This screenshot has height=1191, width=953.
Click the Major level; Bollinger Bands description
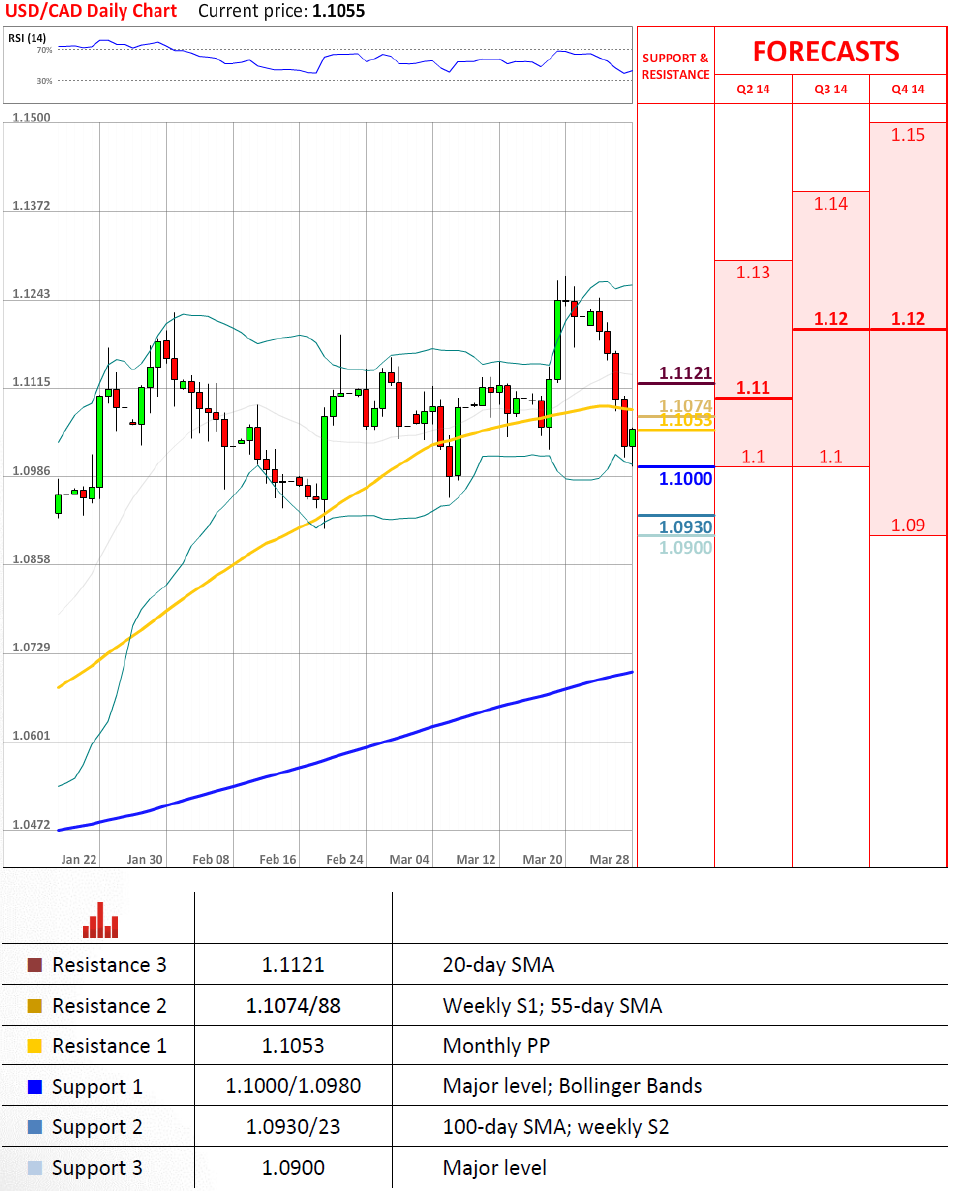pyautogui.click(x=573, y=1086)
